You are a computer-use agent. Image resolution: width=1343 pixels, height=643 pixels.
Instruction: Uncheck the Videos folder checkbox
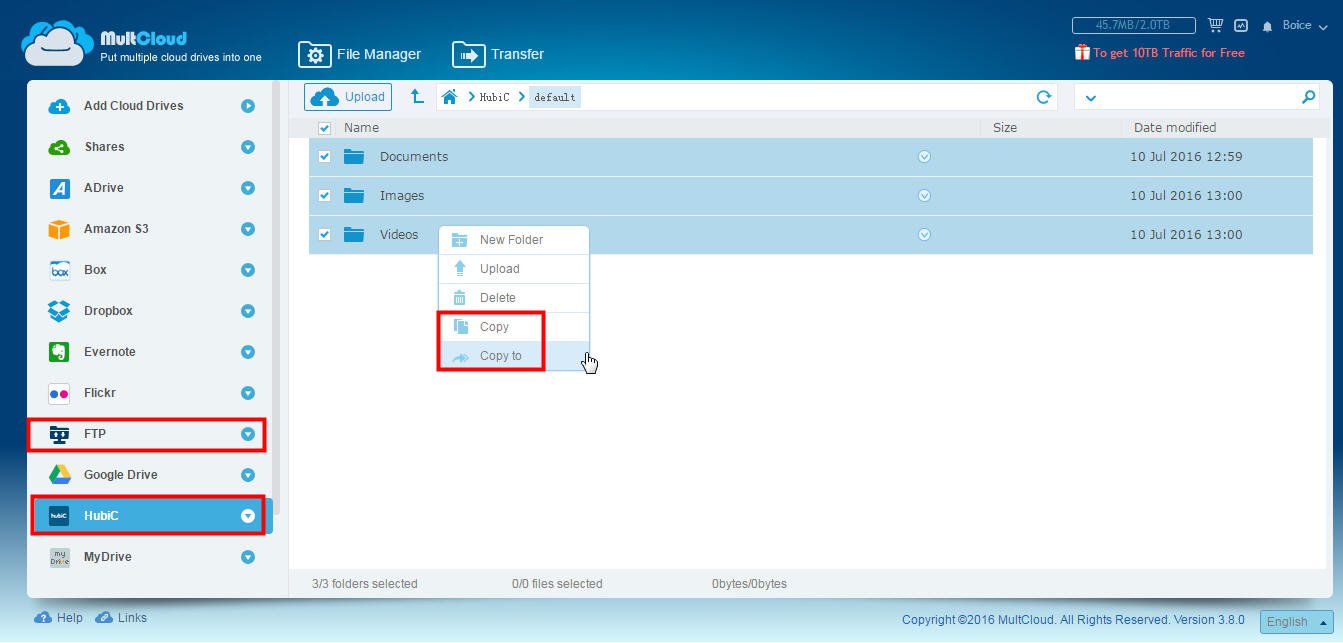pos(324,235)
